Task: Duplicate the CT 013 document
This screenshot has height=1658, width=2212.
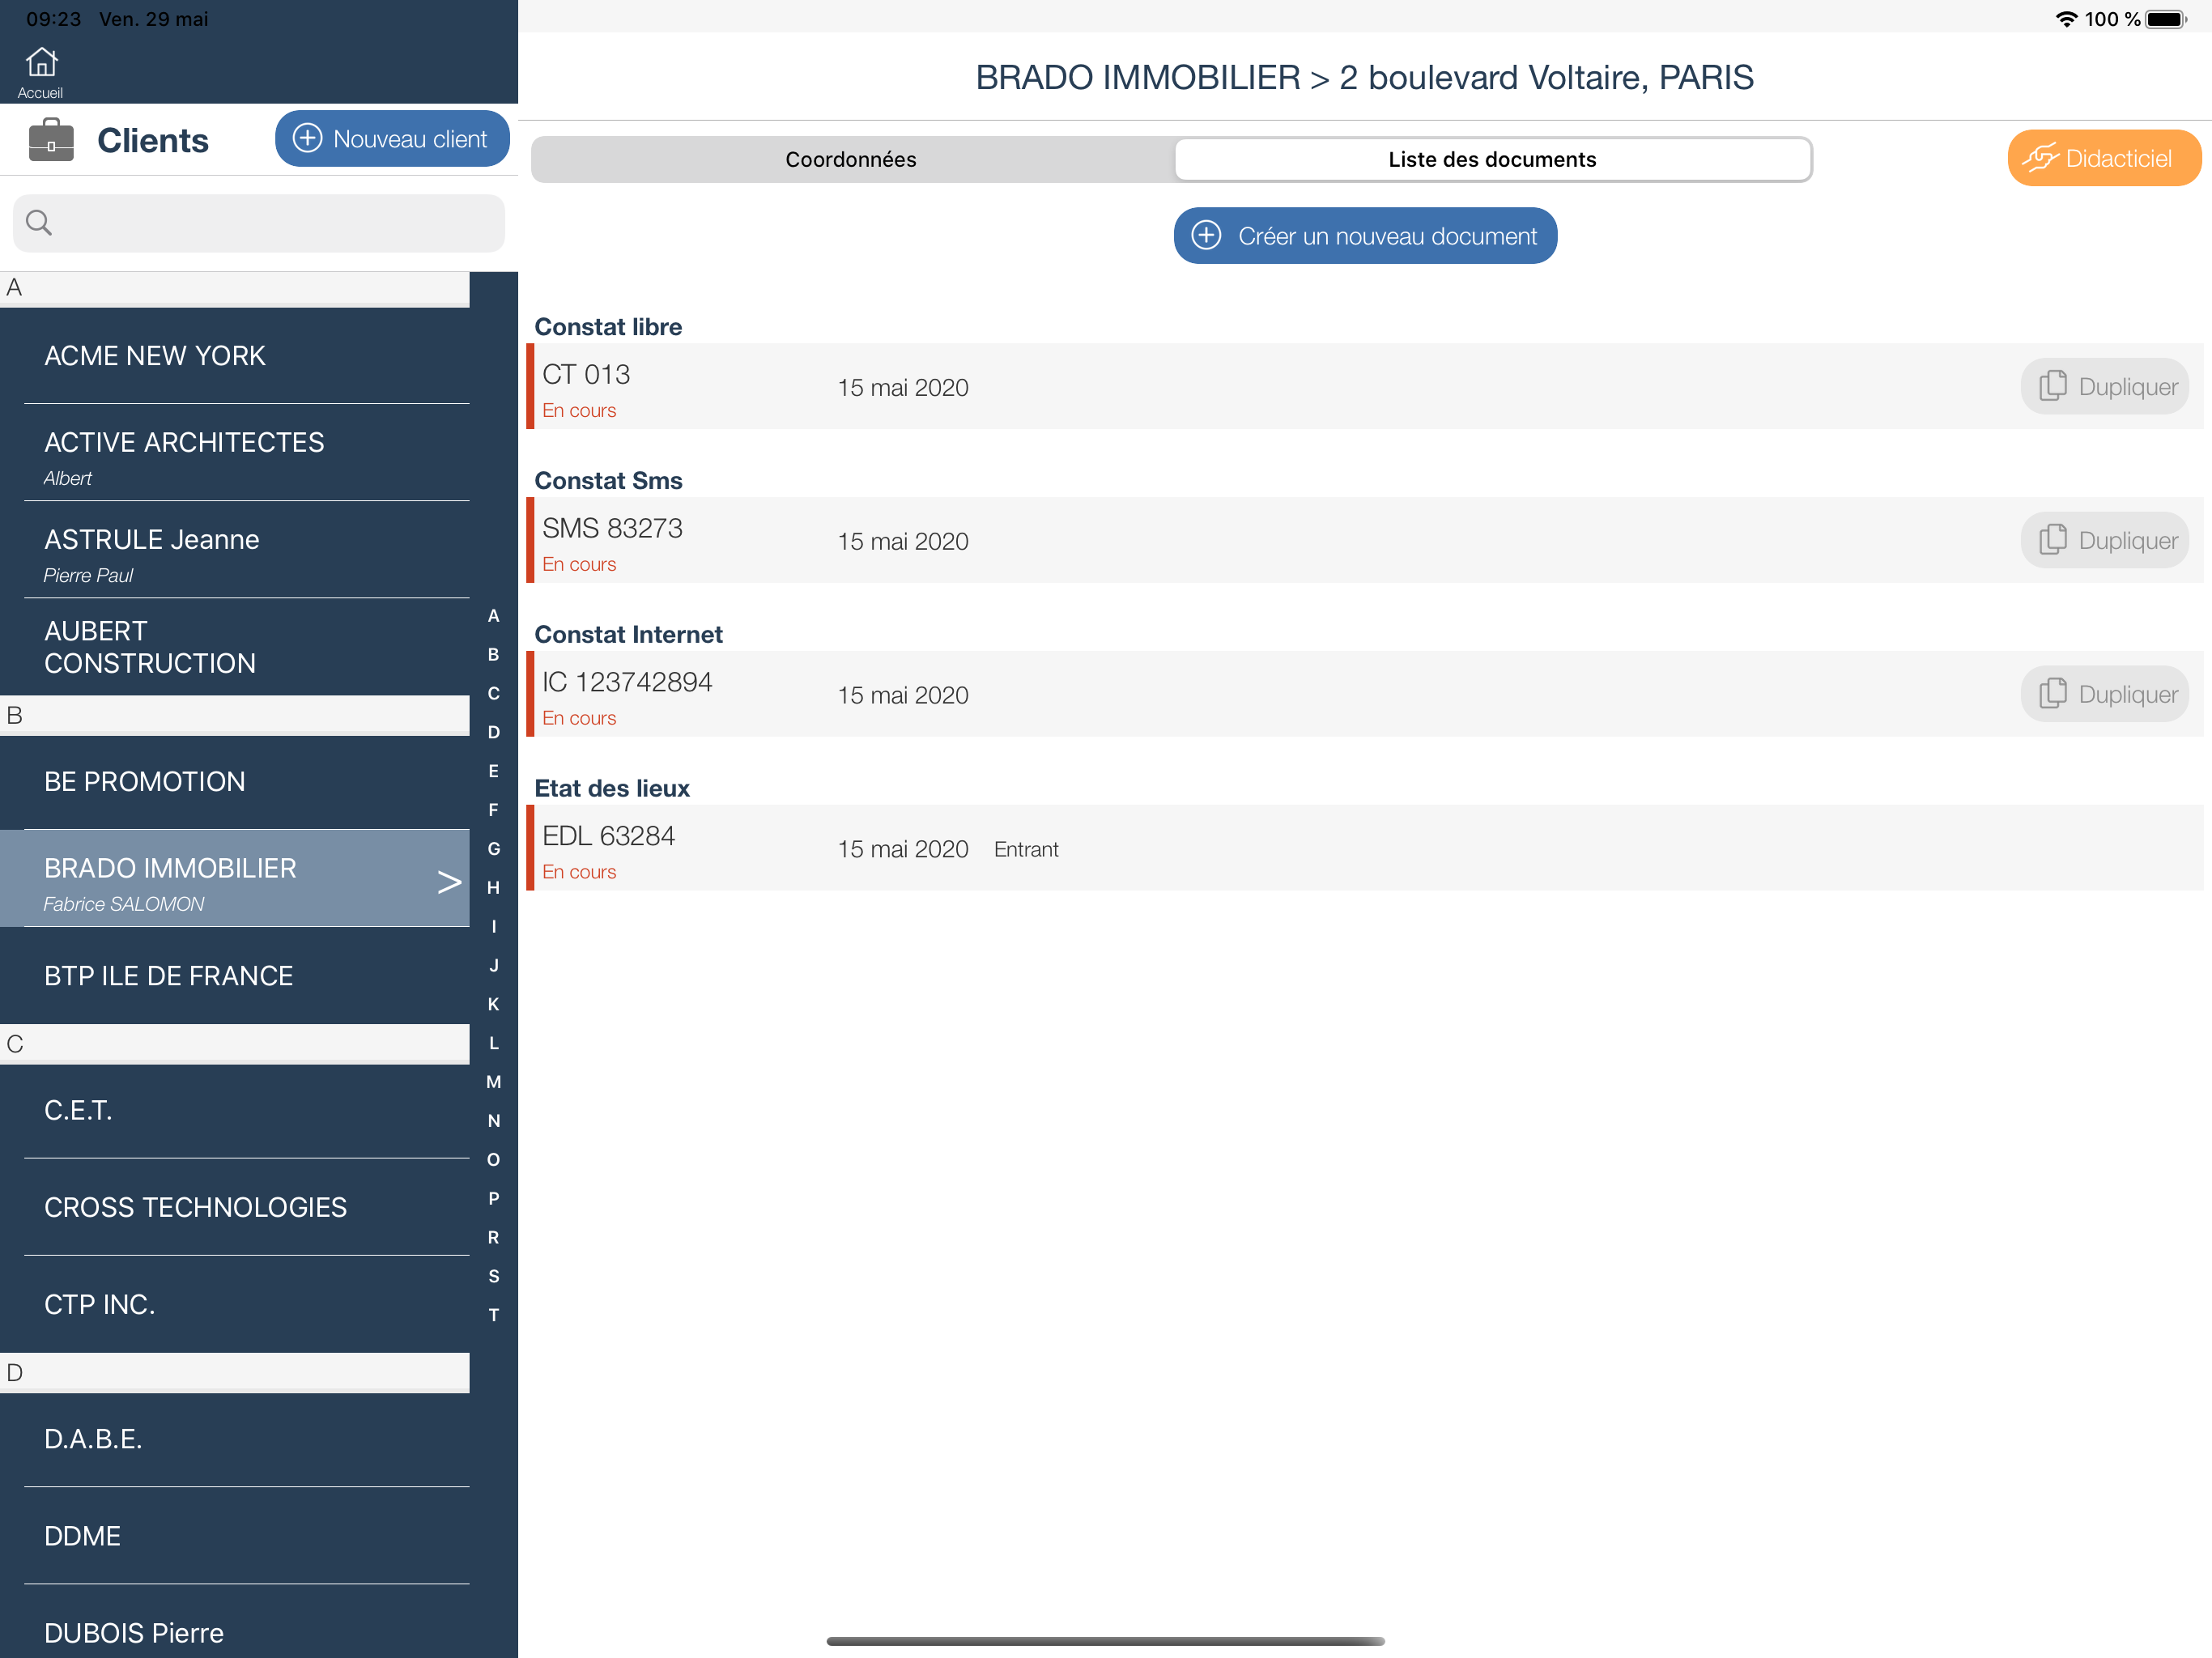Action: click(2105, 387)
